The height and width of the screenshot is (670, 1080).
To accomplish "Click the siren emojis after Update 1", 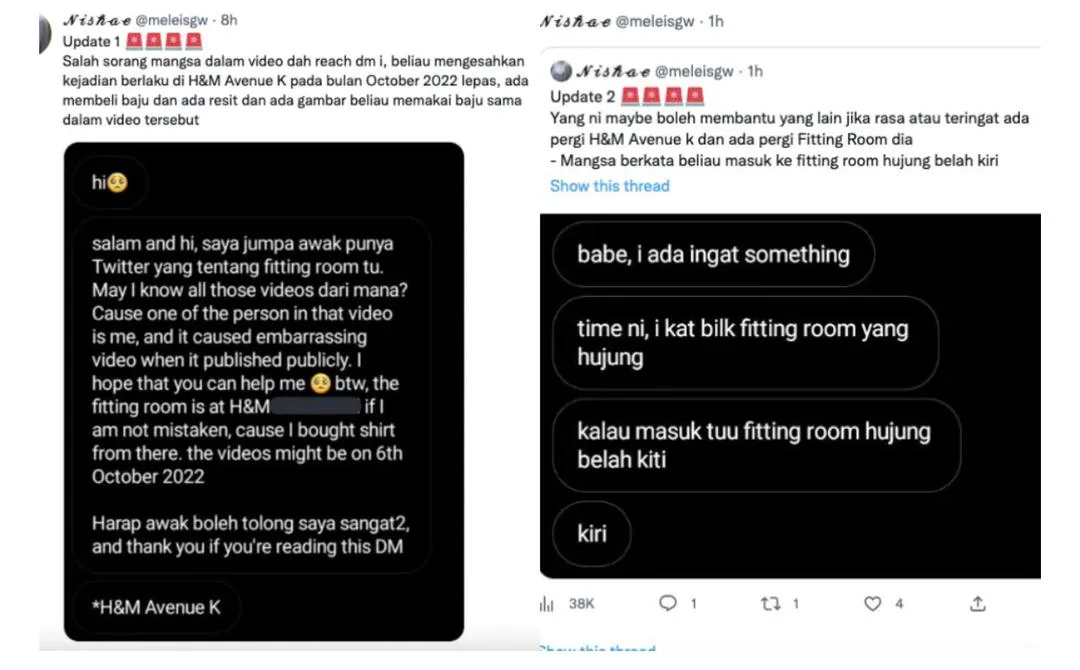I will [165, 41].
